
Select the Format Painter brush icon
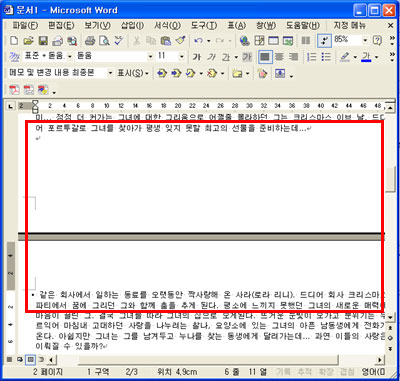coord(180,41)
